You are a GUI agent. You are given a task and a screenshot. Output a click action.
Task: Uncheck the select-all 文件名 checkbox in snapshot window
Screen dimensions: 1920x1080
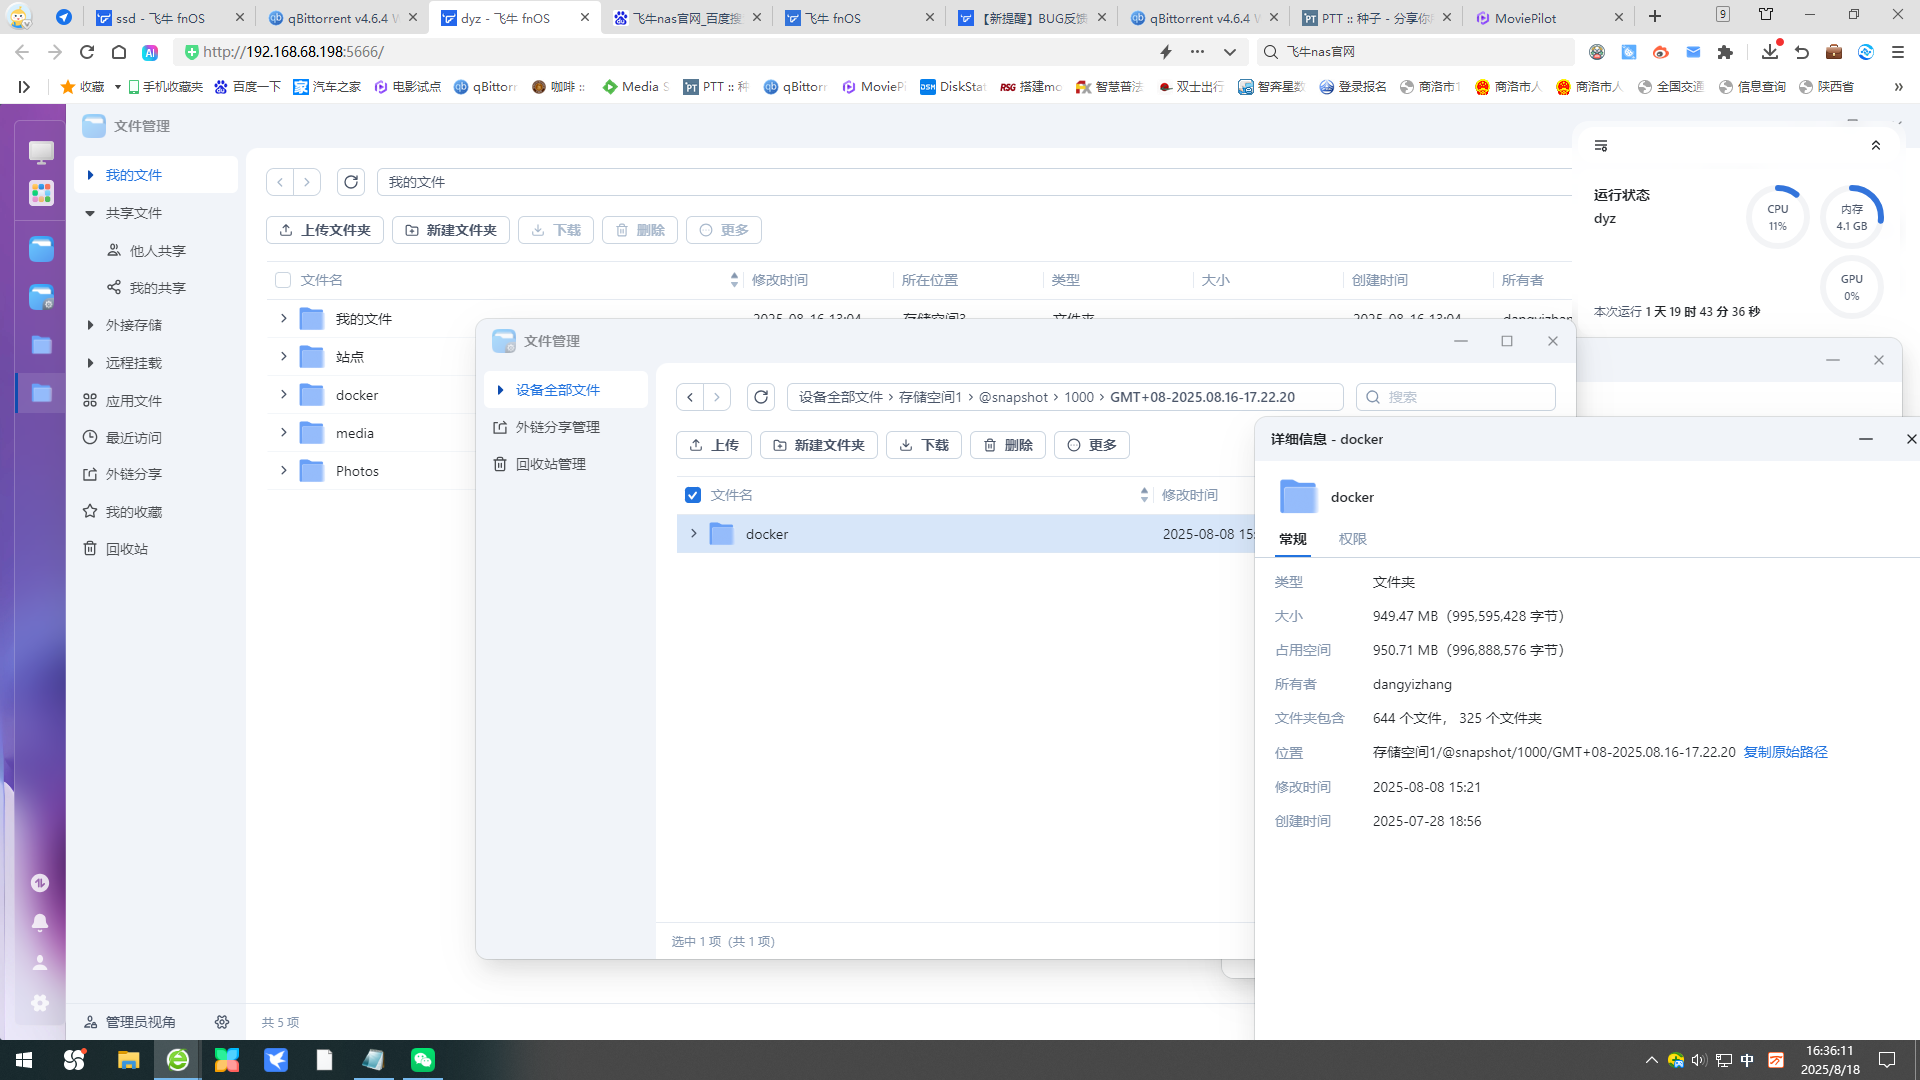(693, 495)
